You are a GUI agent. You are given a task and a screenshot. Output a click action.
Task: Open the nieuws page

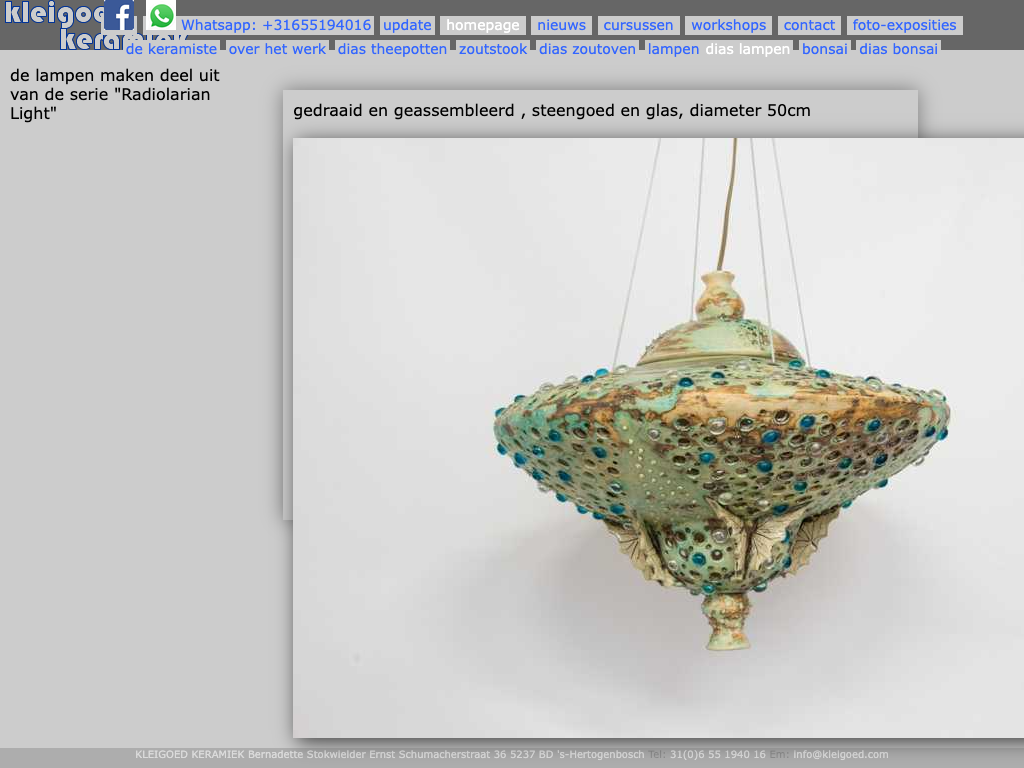[x=561, y=25]
